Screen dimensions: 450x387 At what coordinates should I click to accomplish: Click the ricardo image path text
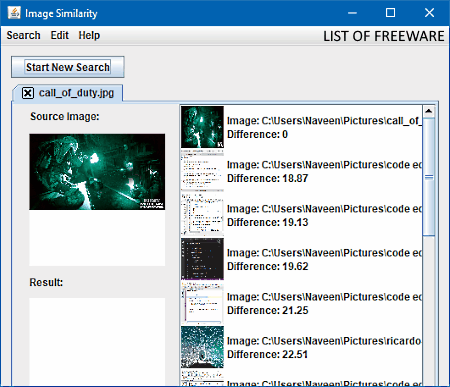point(324,341)
